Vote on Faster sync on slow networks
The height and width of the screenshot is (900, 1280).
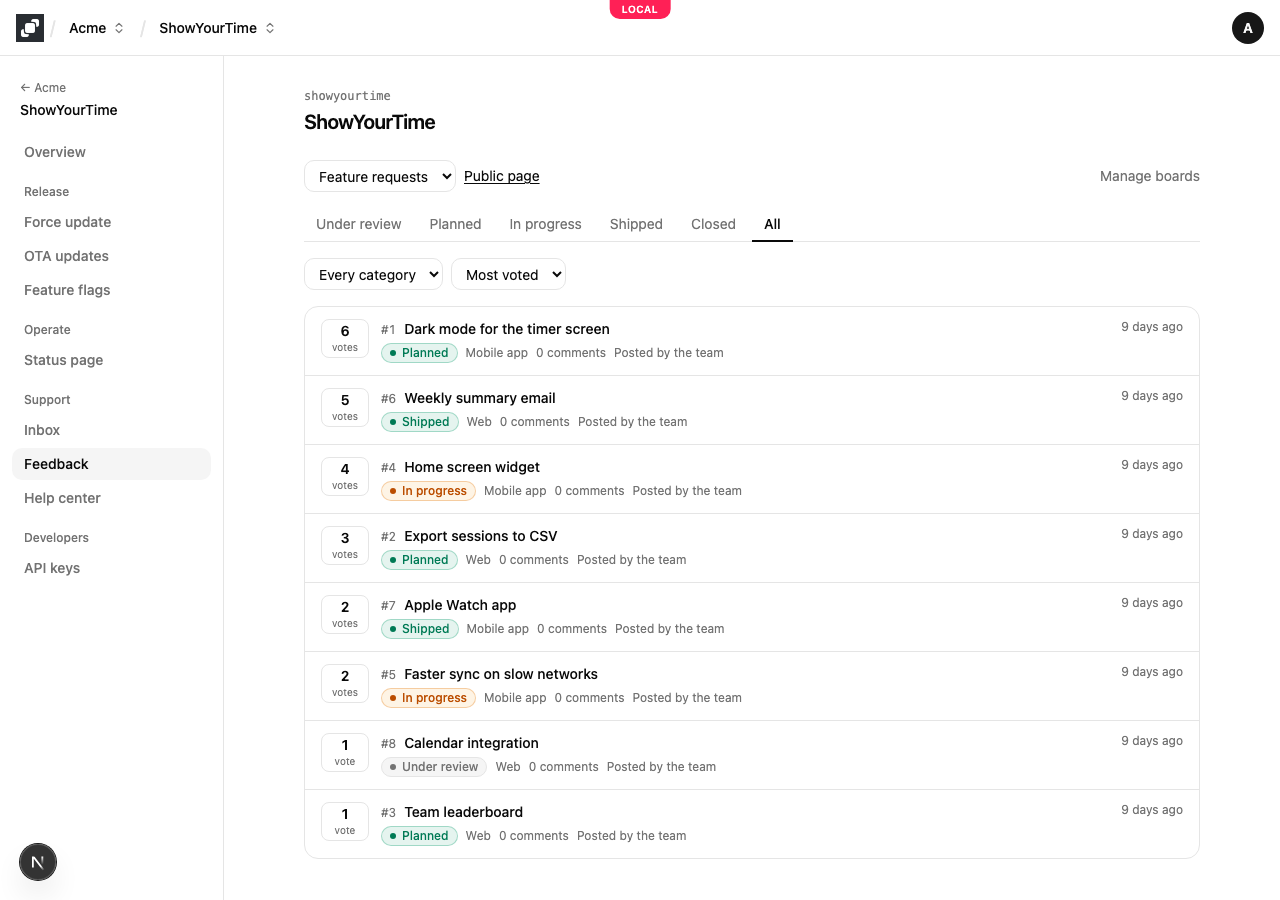(x=345, y=683)
